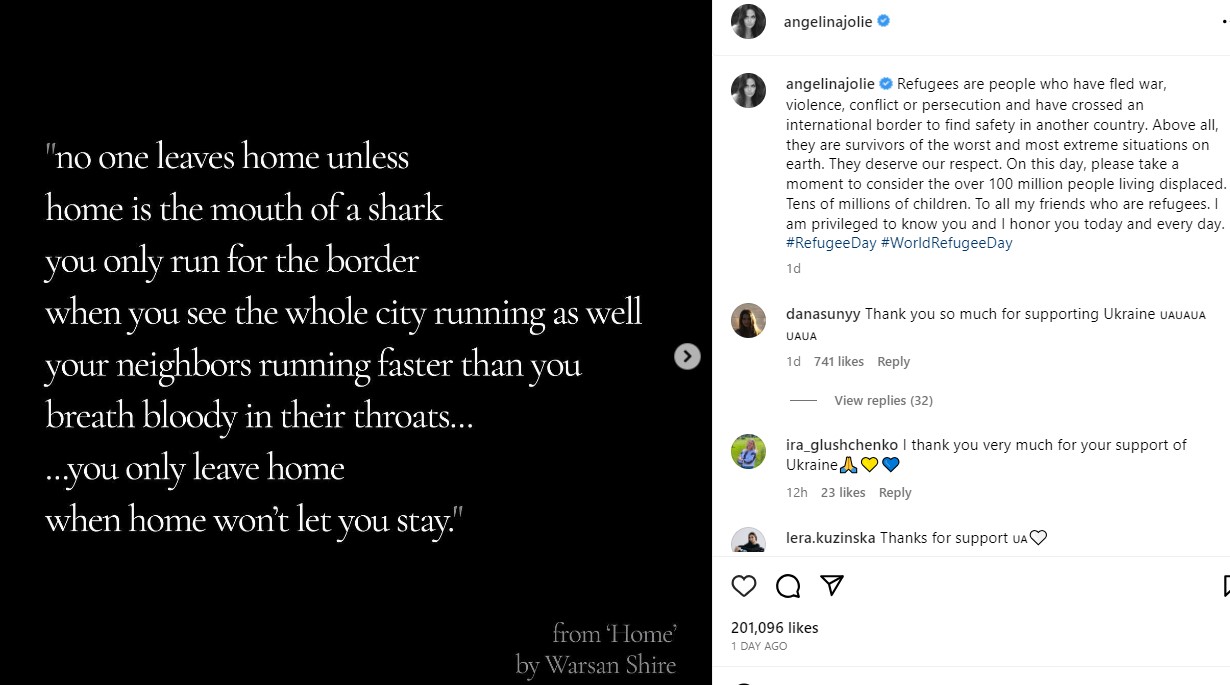Go to next carousel slide arrow

pyautogui.click(x=687, y=356)
